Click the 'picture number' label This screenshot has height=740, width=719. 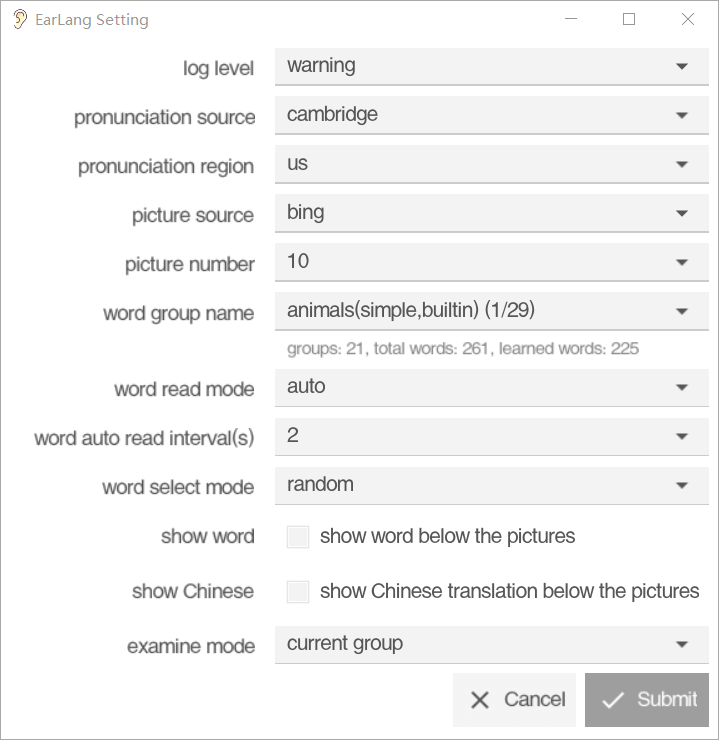point(190,264)
